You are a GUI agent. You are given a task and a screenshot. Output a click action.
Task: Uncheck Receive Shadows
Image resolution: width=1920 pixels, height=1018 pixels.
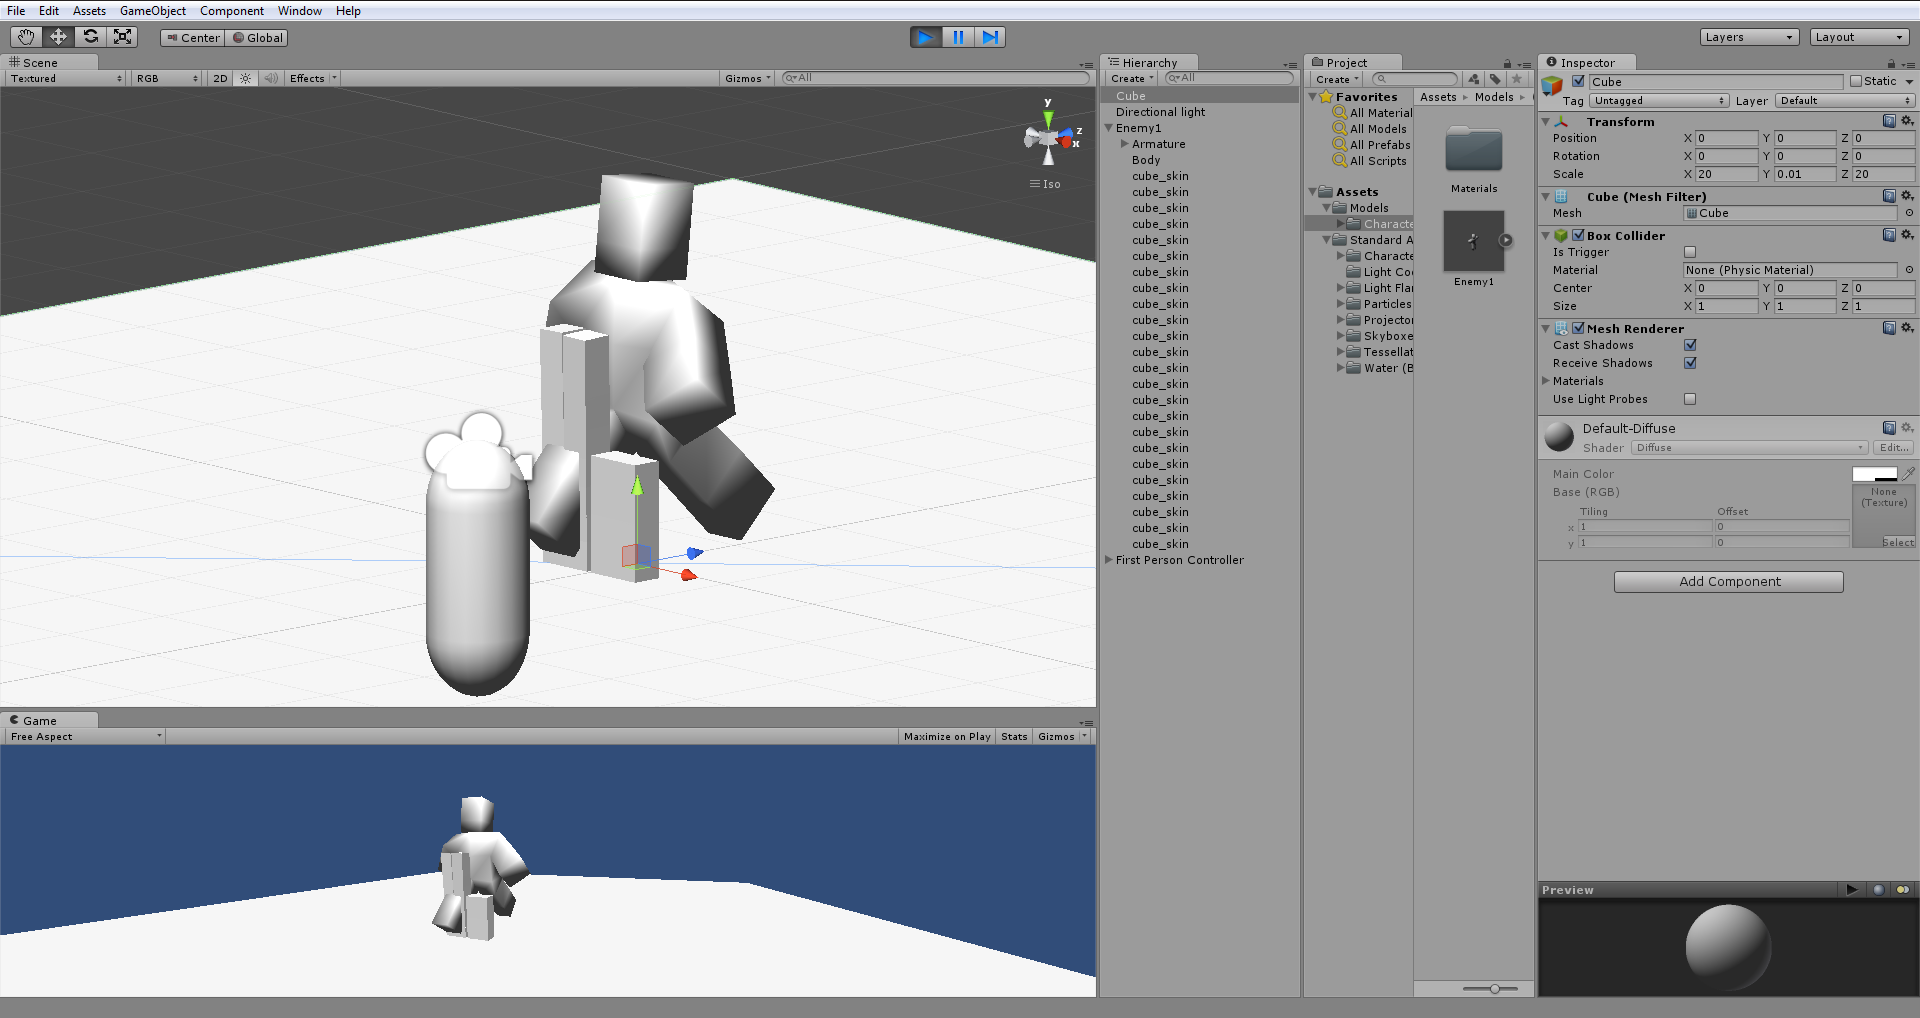point(1690,363)
